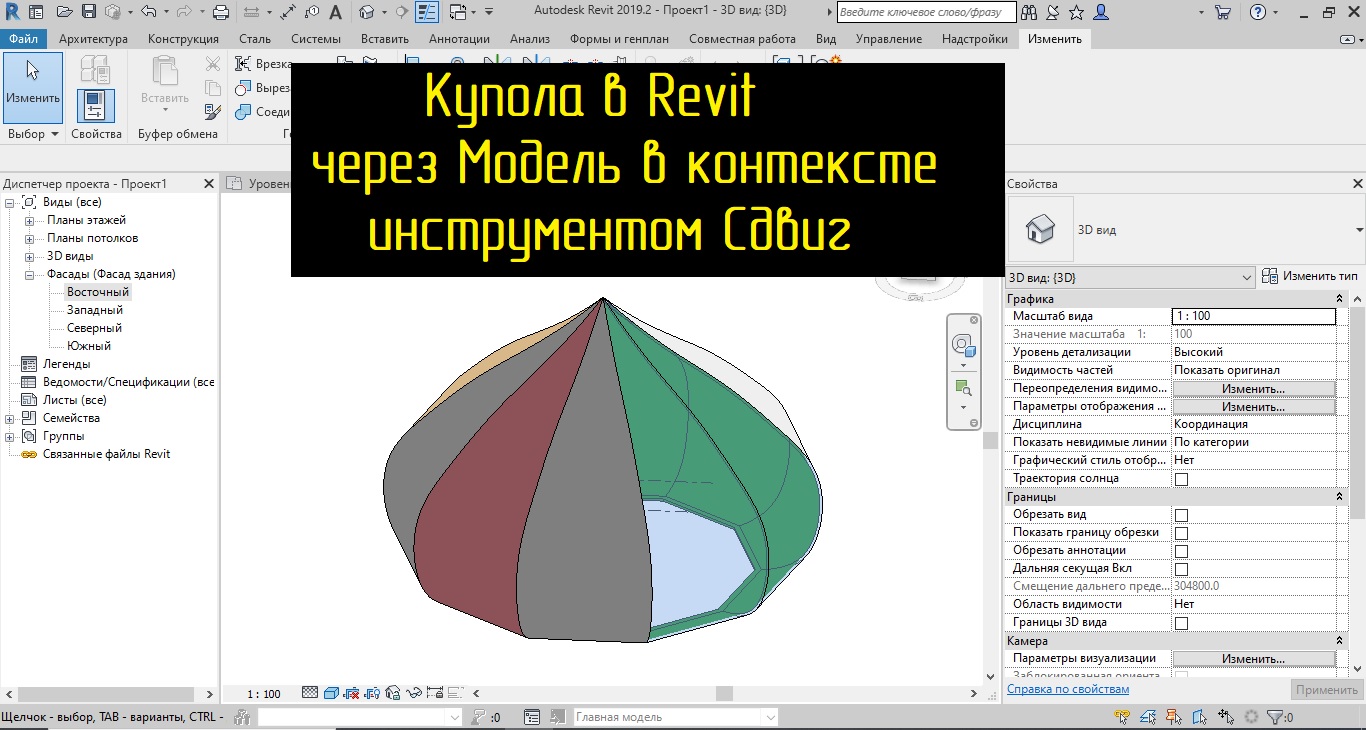This screenshot has width=1366, height=730.
Task: Open the status bar selection filter funnel
Action: click(x=1274, y=717)
